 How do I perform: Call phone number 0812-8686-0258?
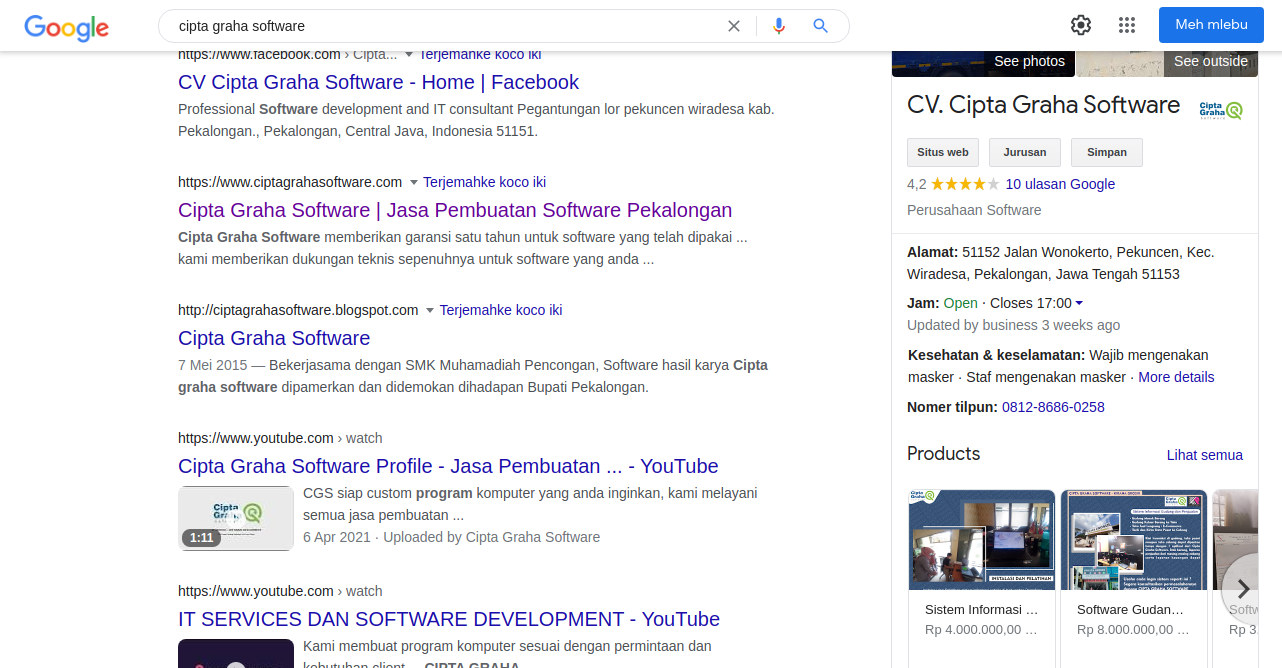(1053, 407)
